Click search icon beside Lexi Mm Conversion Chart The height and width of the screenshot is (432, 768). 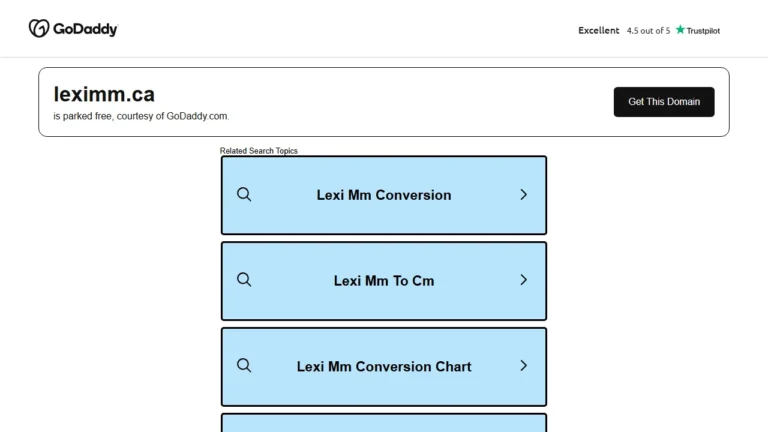pos(244,365)
